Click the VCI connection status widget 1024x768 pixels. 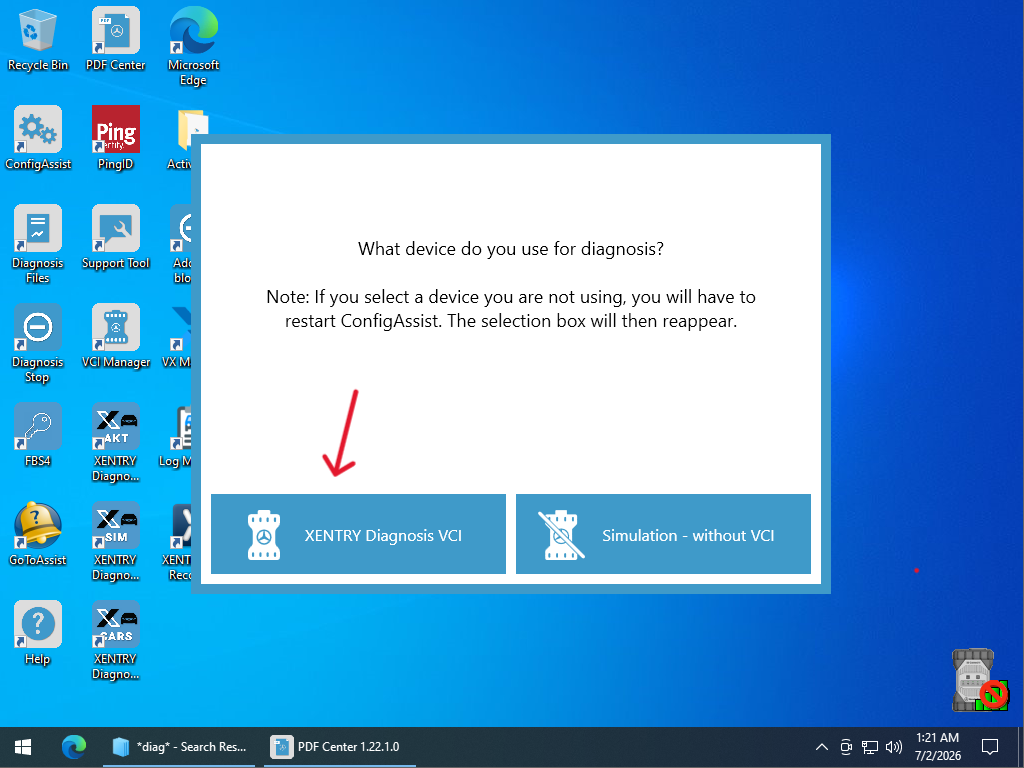pyautogui.click(x=979, y=680)
